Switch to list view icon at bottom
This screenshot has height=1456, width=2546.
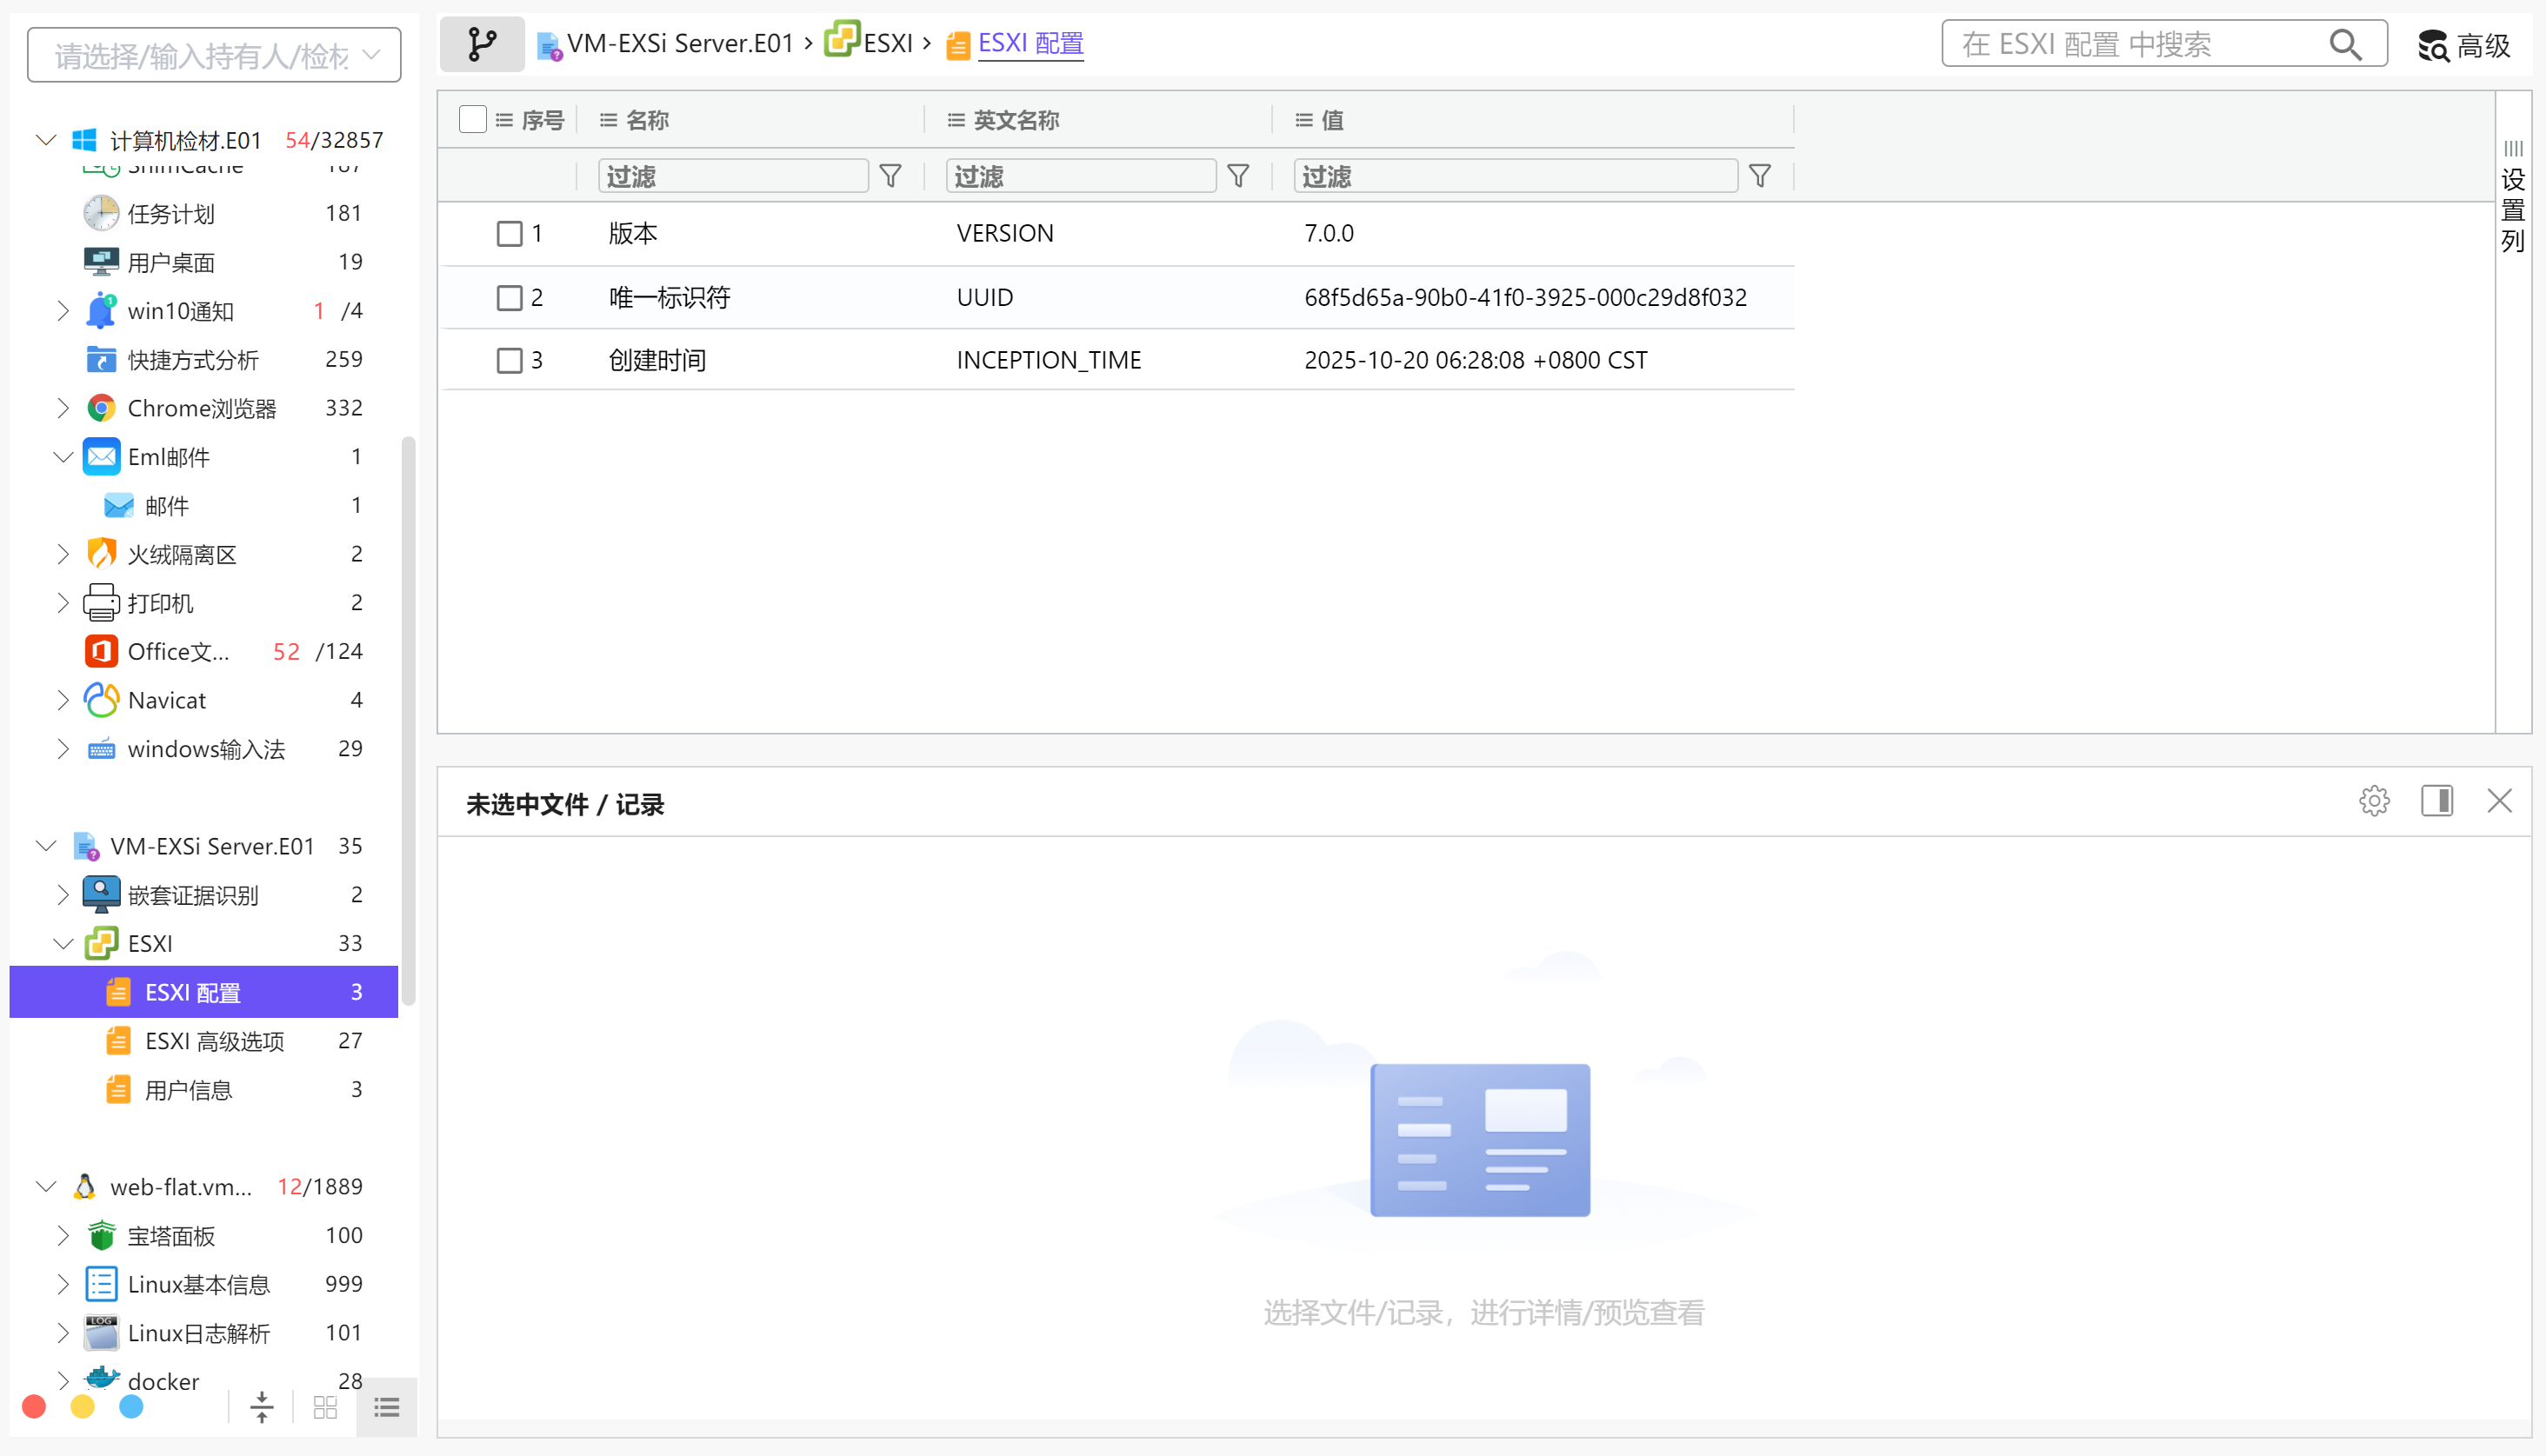387,1408
